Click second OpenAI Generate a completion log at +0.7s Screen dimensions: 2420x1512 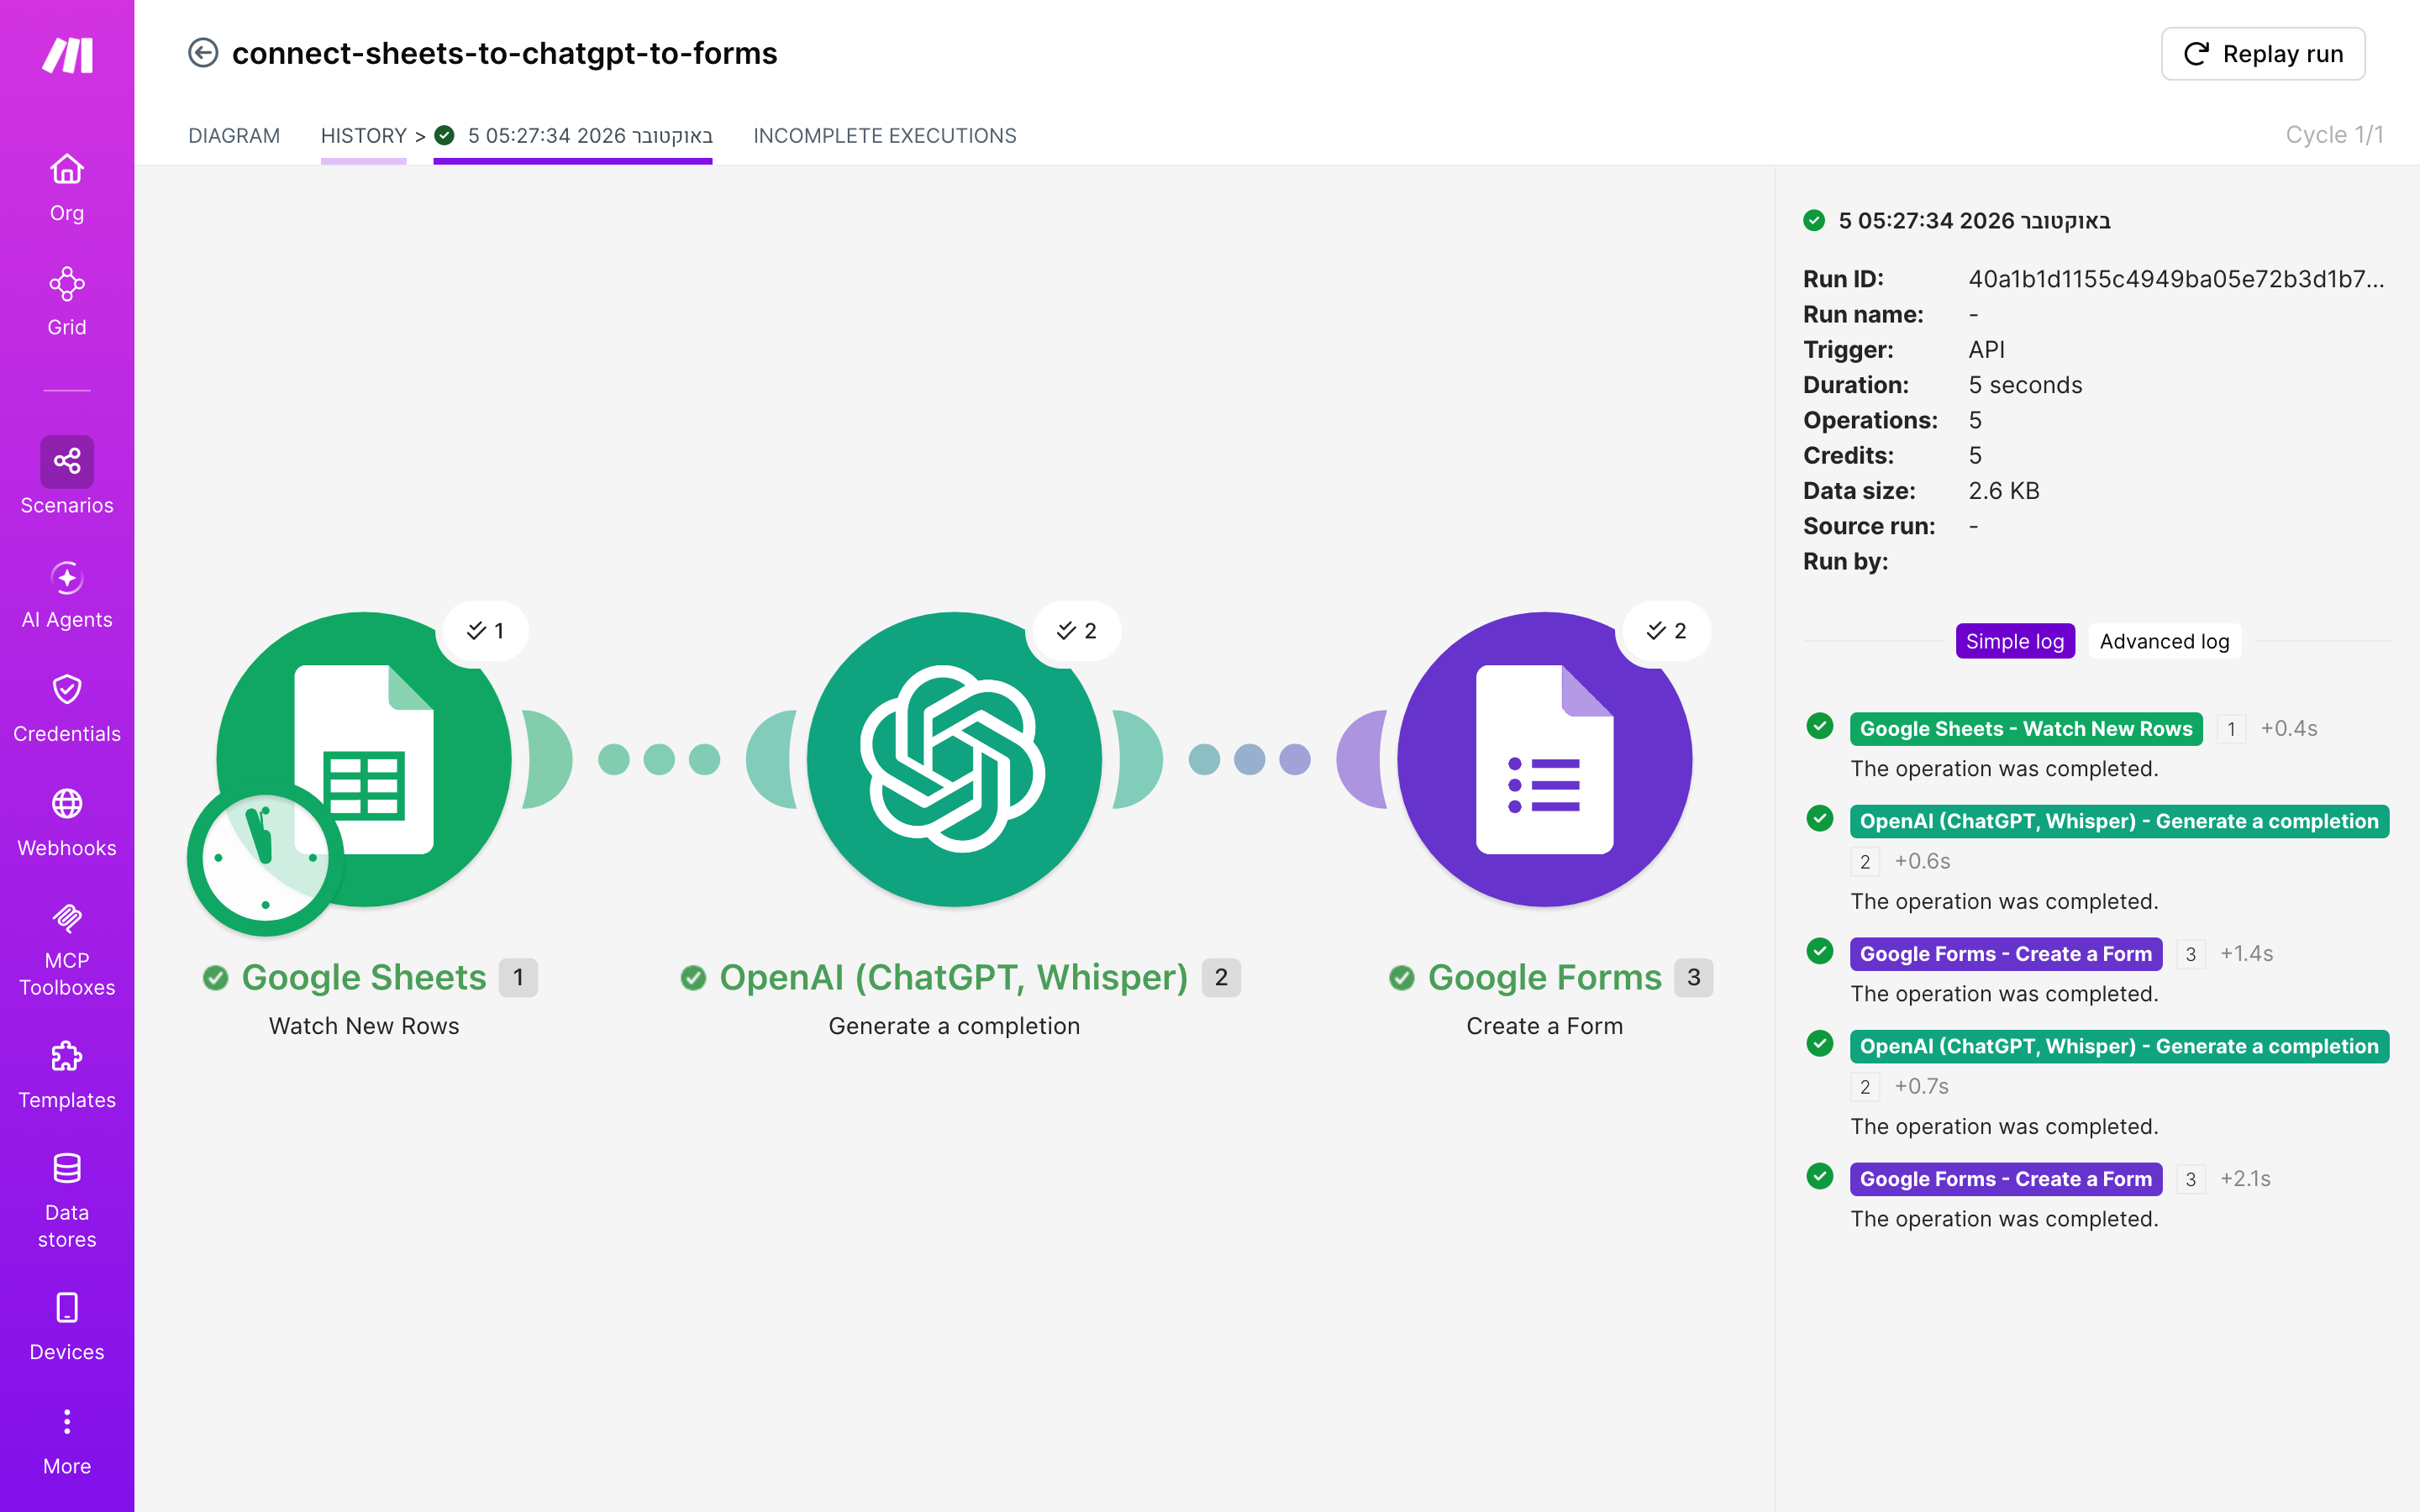(2119, 1046)
